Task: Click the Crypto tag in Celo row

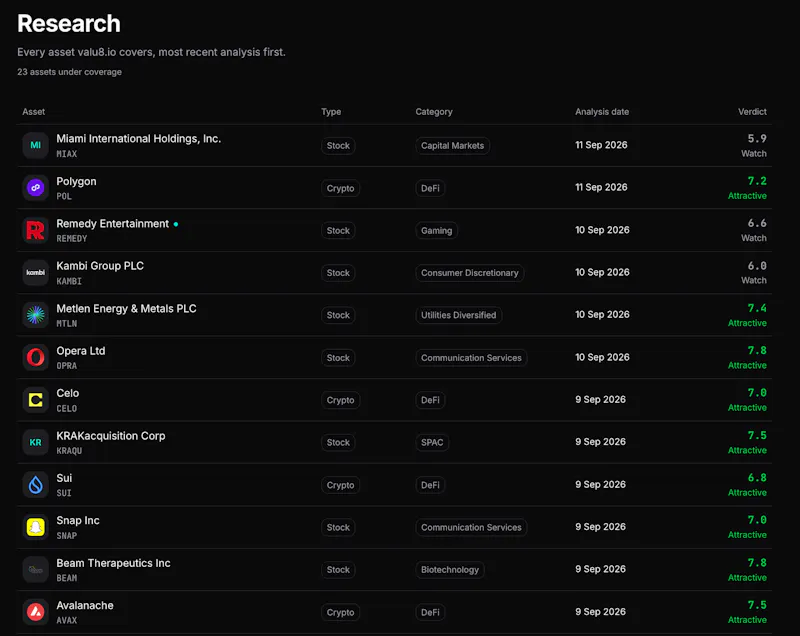Action: [340, 400]
